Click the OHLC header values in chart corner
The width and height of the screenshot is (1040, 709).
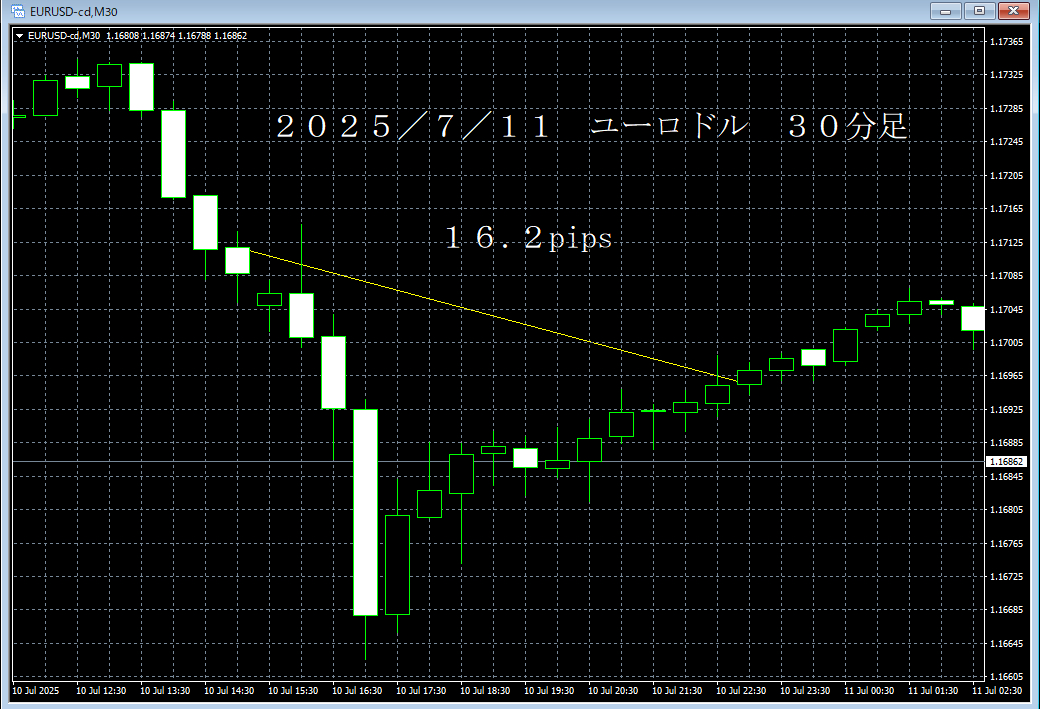tap(176, 36)
